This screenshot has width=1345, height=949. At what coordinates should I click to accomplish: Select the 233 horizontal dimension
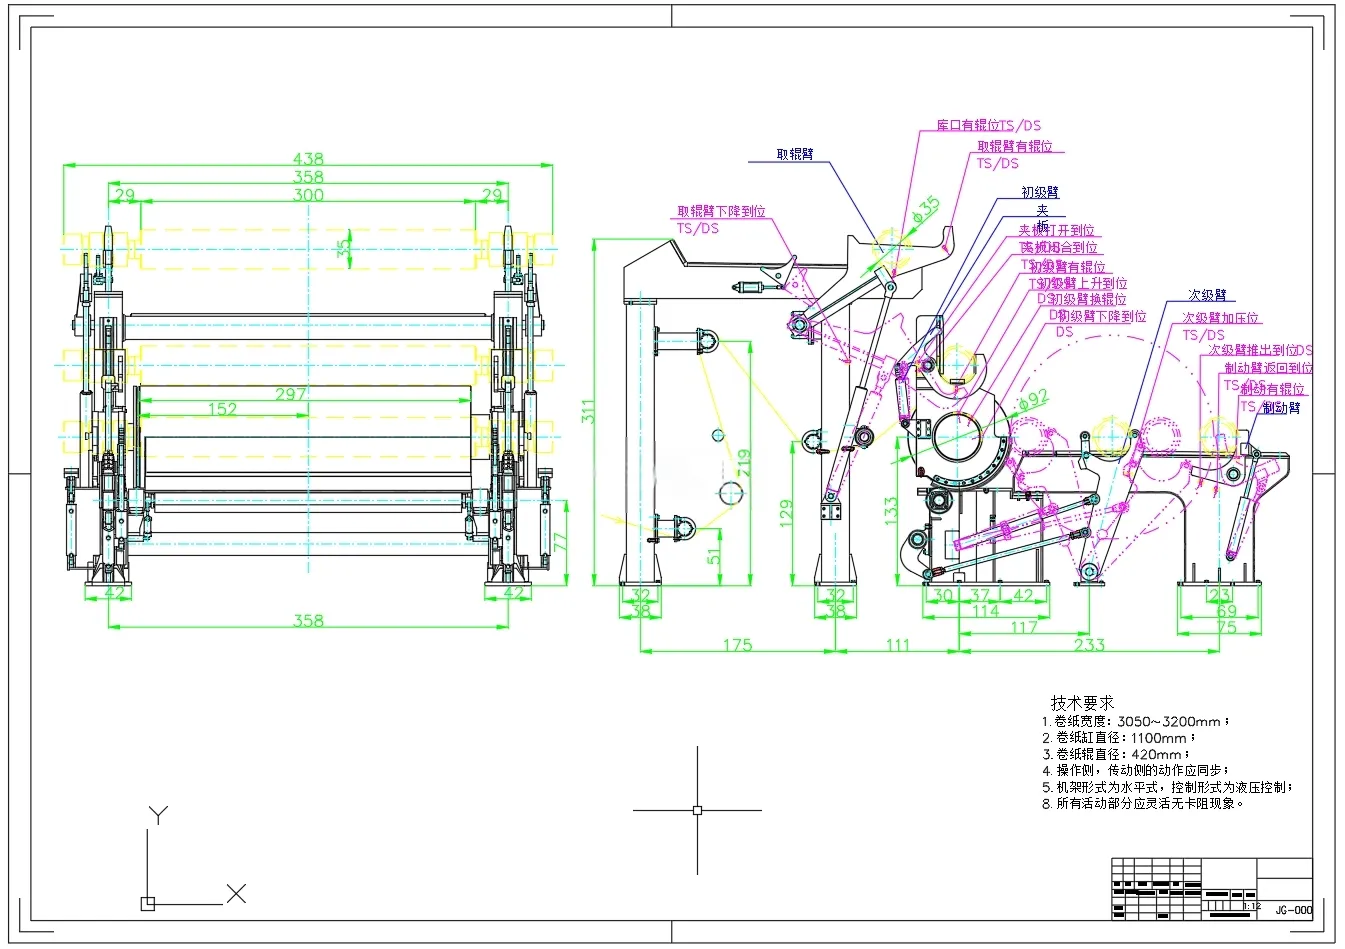tap(1089, 645)
